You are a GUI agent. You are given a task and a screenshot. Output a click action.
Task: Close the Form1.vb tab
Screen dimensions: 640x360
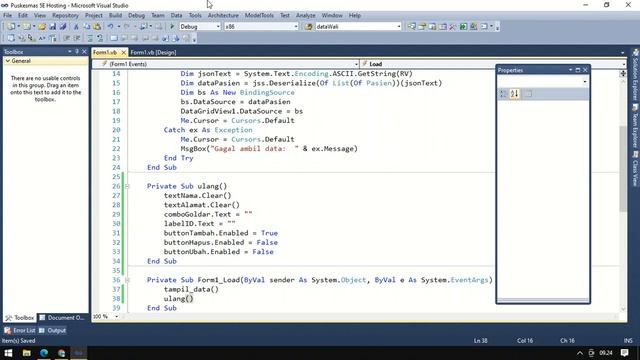click(123, 52)
